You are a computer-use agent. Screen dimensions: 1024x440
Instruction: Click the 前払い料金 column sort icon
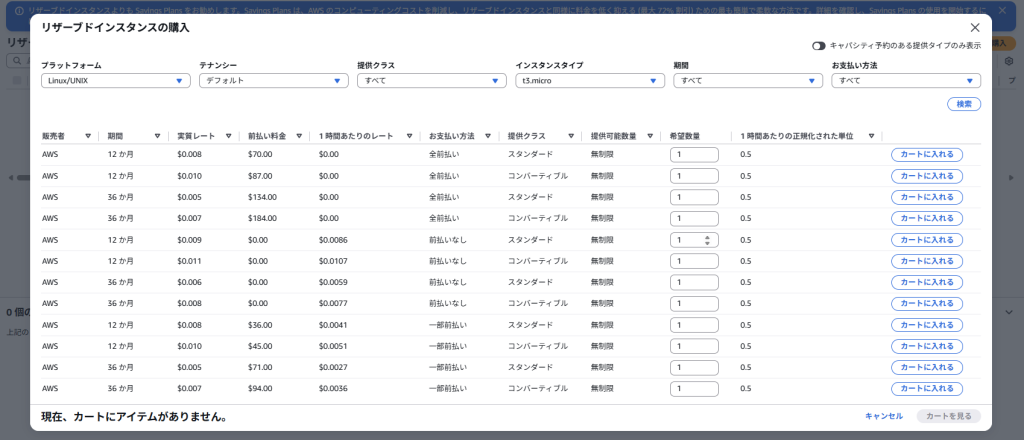tap(299, 136)
